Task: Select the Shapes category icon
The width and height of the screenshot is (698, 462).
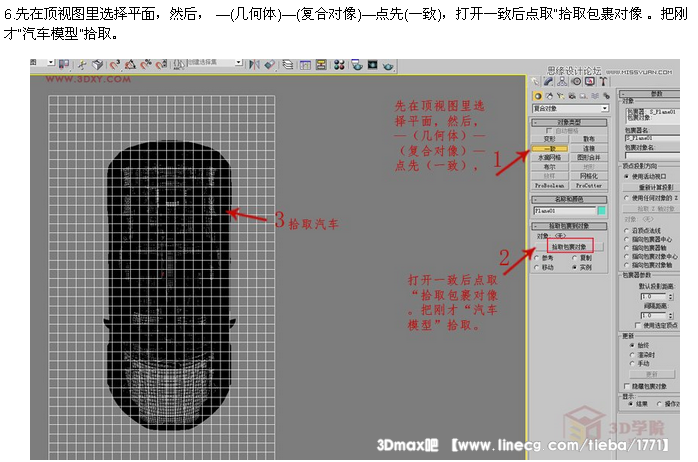Action: click(x=549, y=96)
